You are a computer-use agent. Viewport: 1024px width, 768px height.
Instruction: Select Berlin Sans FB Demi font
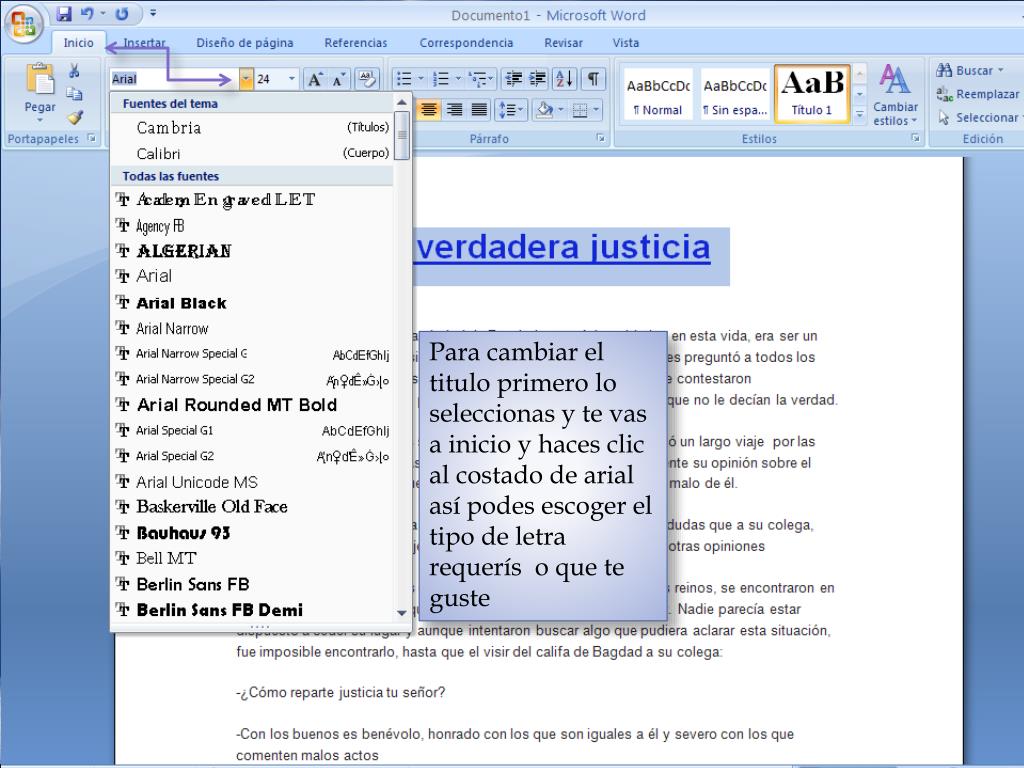[252, 610]
